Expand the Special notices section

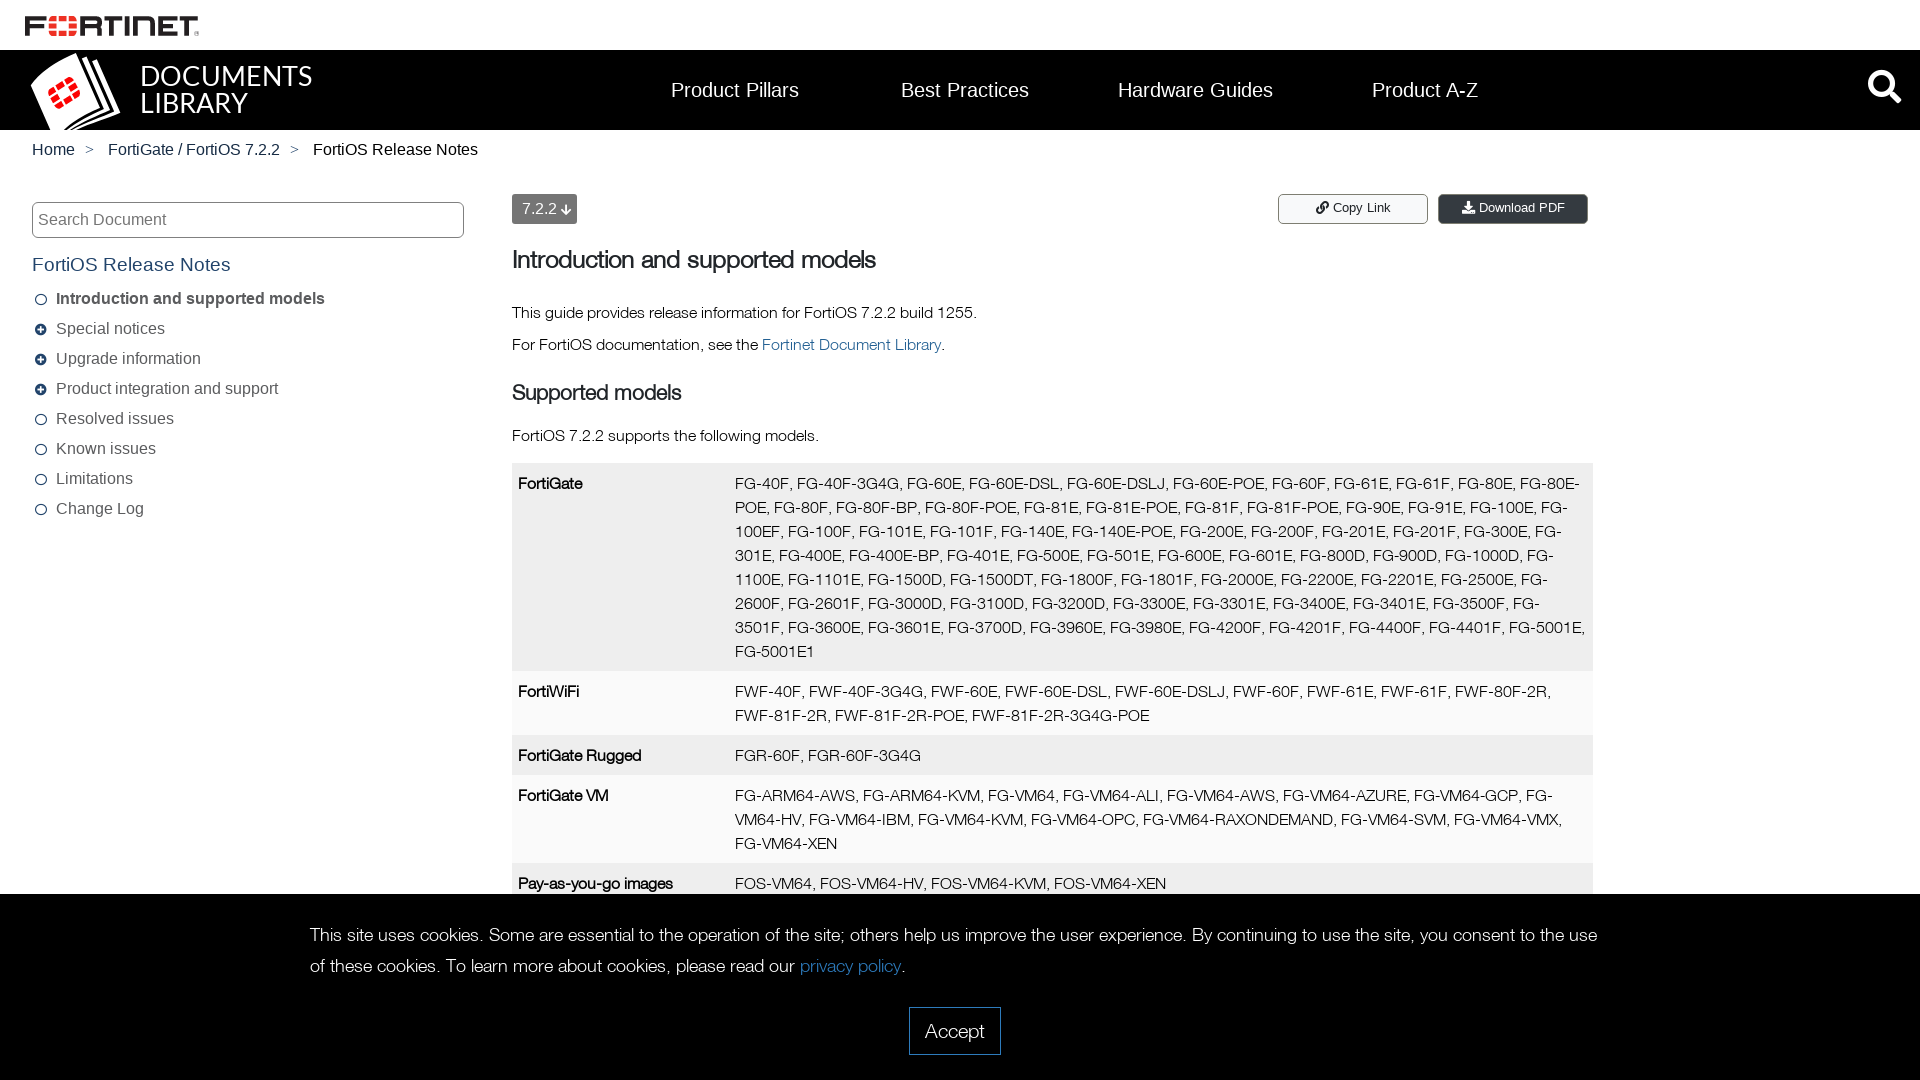[40, 329]
